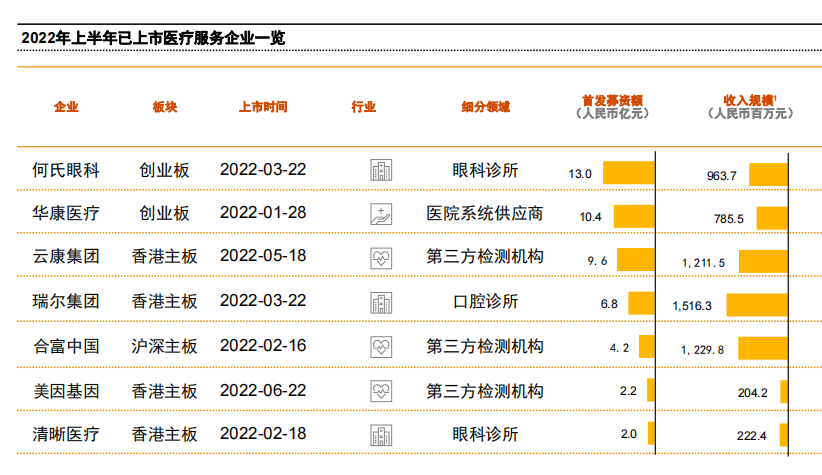
Task: Click the building icon in 清晰医疗 row
Action: pos(381,435)
